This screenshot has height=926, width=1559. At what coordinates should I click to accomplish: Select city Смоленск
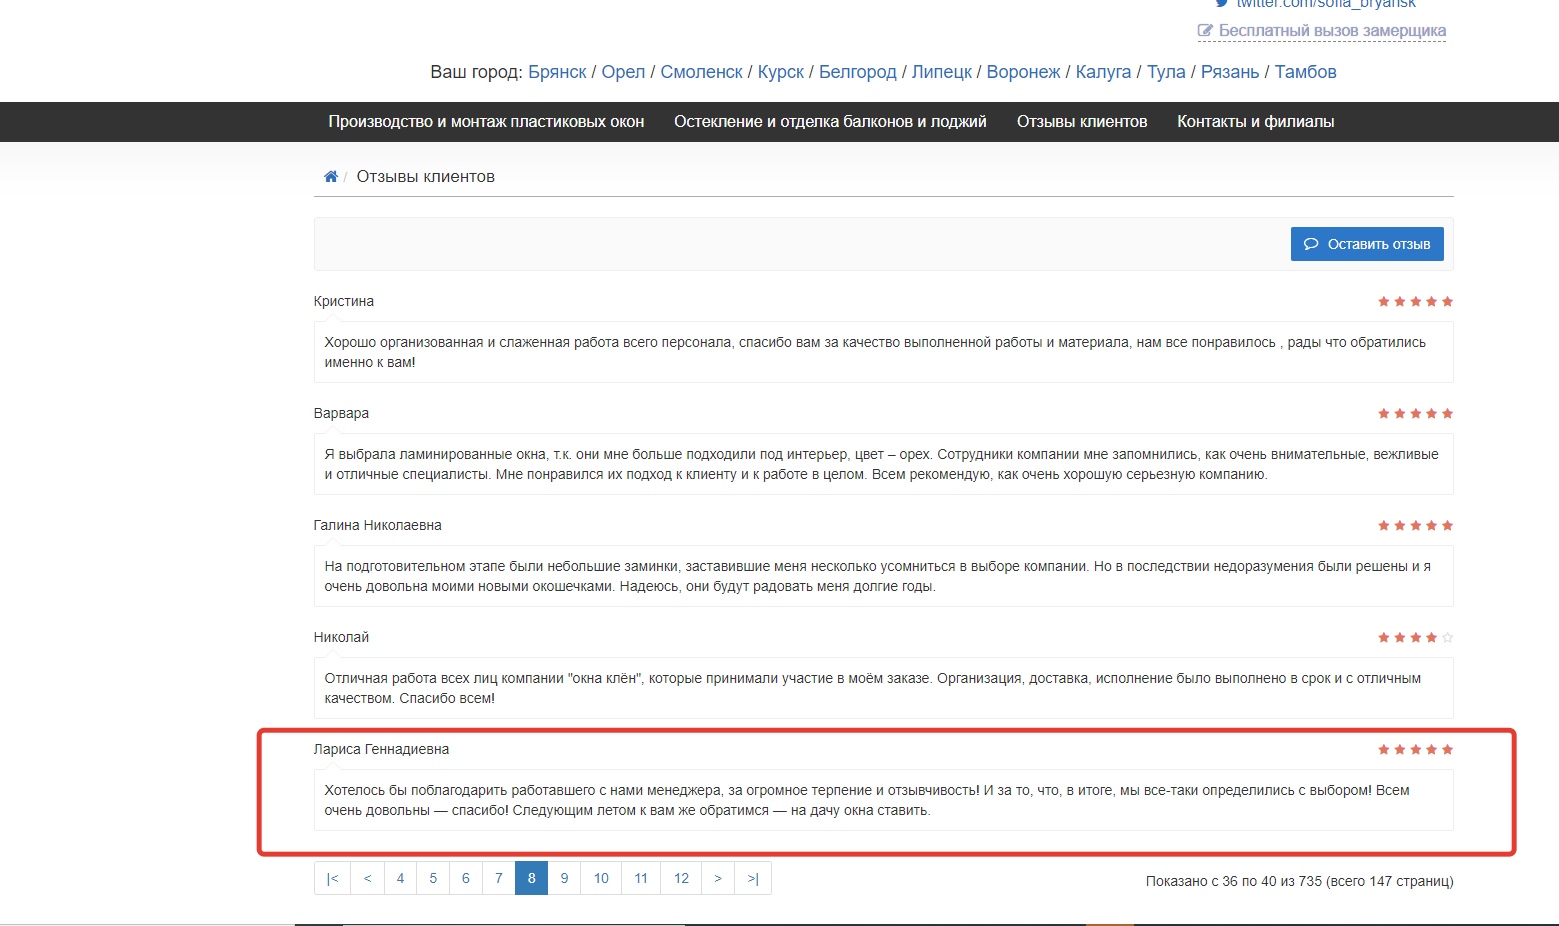pos(701,72)
